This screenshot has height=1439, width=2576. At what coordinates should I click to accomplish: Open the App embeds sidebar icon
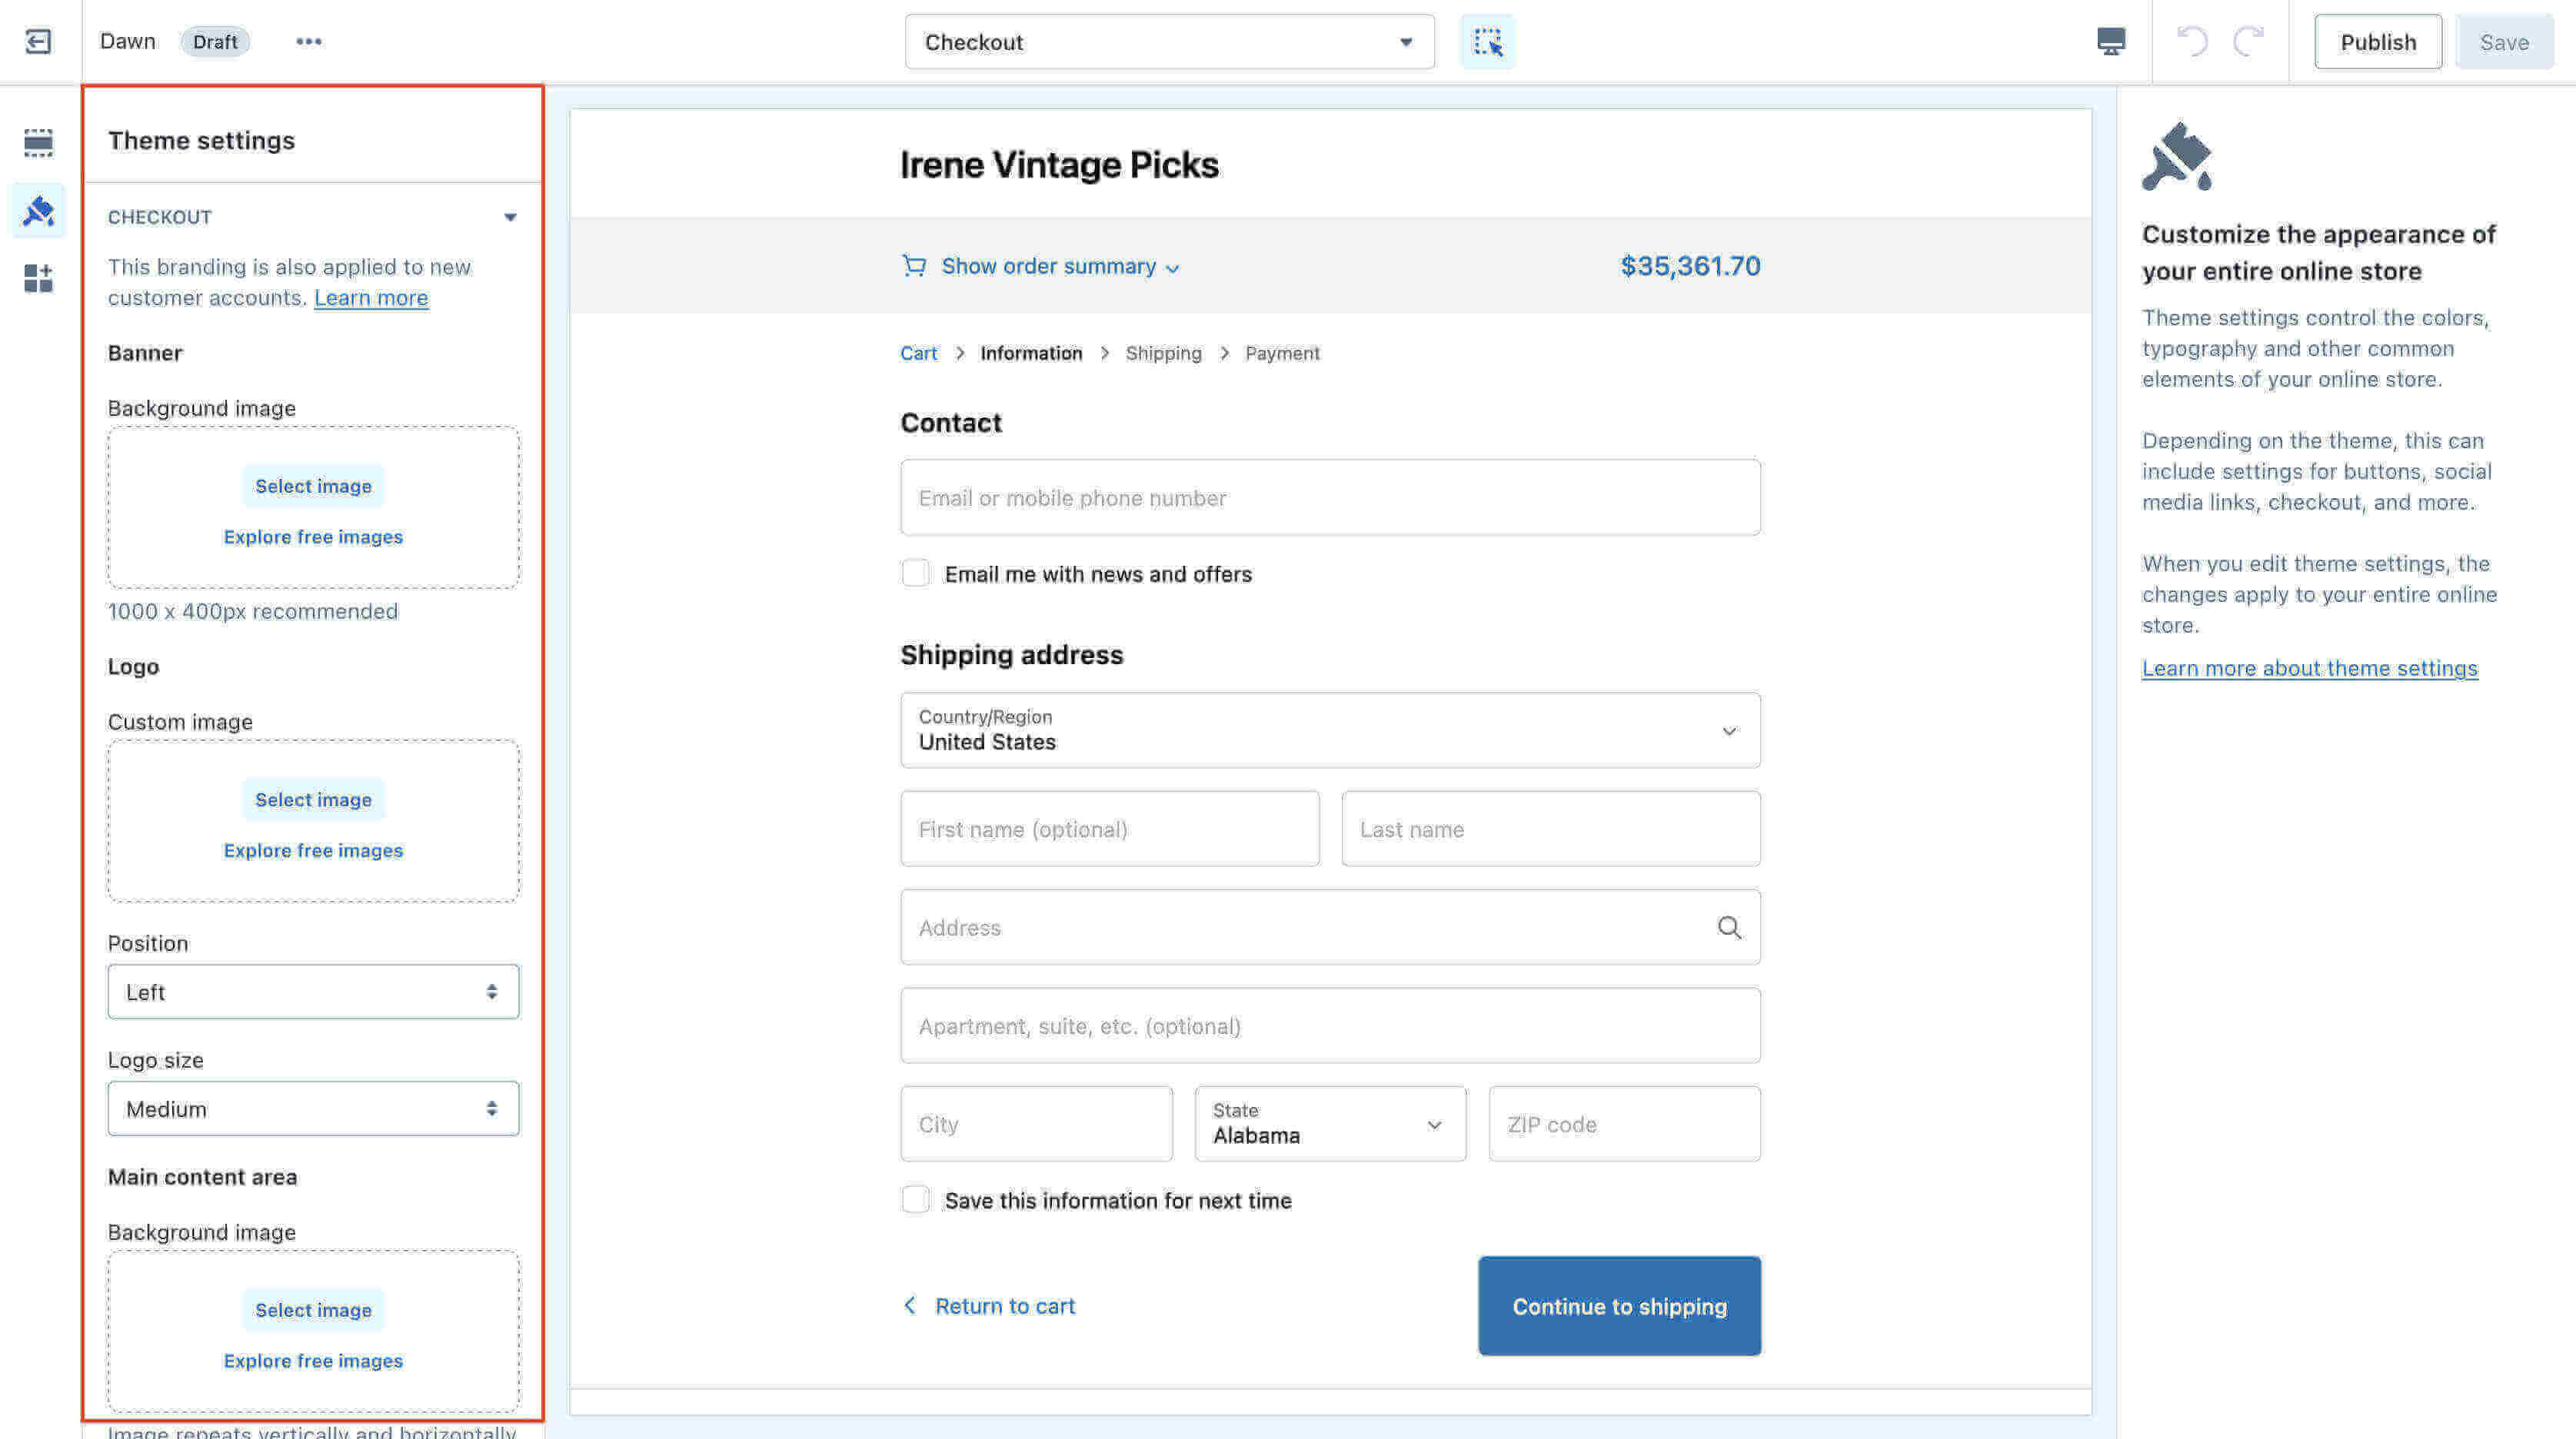click(38, 278)
